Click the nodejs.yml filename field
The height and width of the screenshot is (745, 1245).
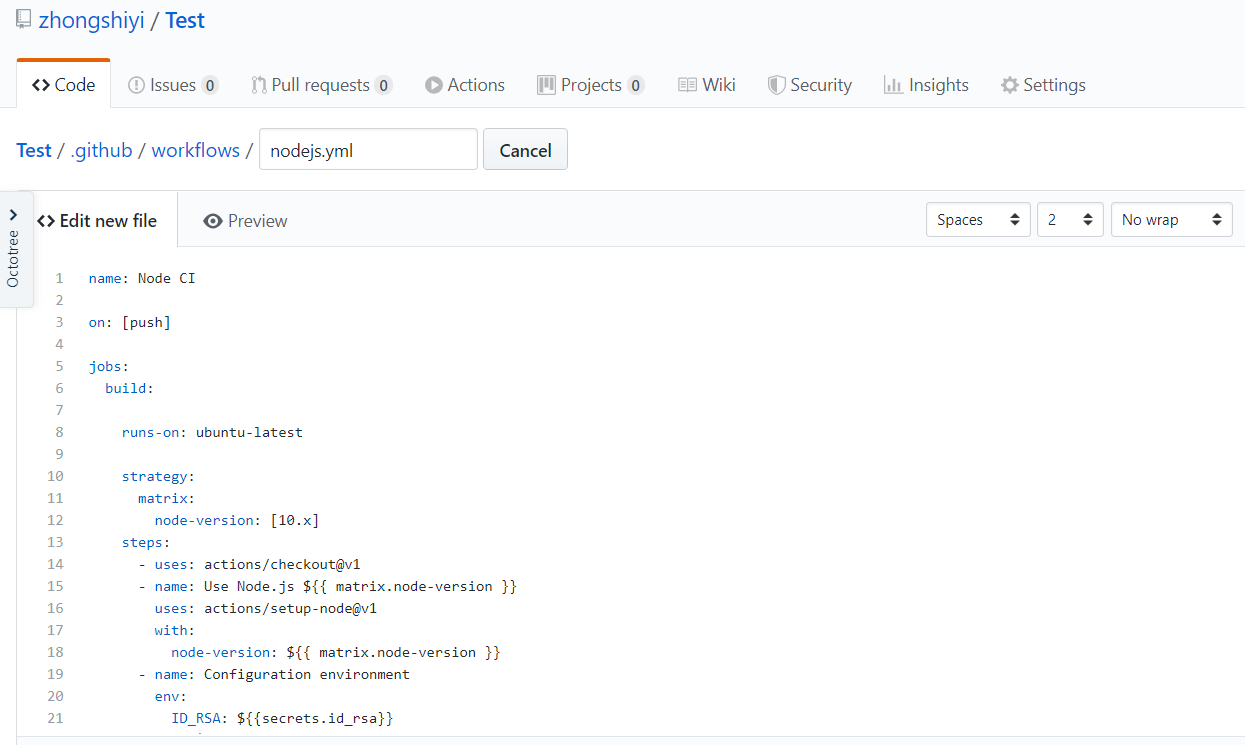[367, 151]
